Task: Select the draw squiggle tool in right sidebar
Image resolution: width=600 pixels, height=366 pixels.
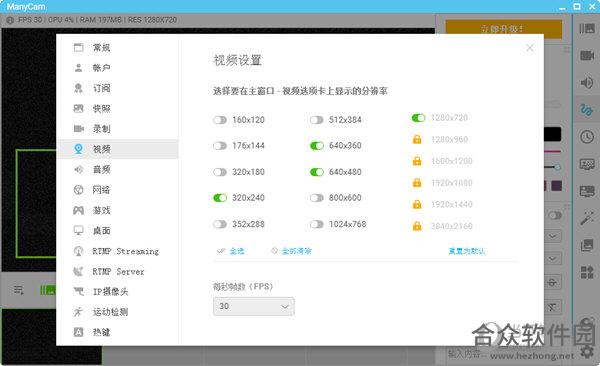Action: point(587,110)
